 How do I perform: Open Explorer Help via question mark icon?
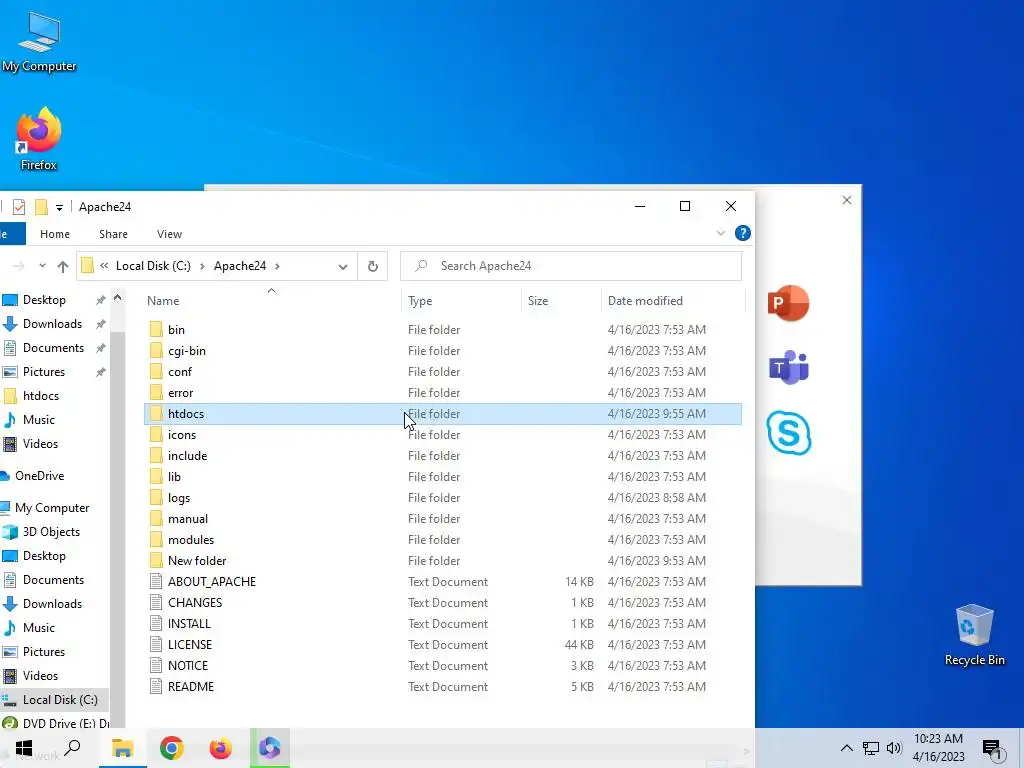click(743, 233)
